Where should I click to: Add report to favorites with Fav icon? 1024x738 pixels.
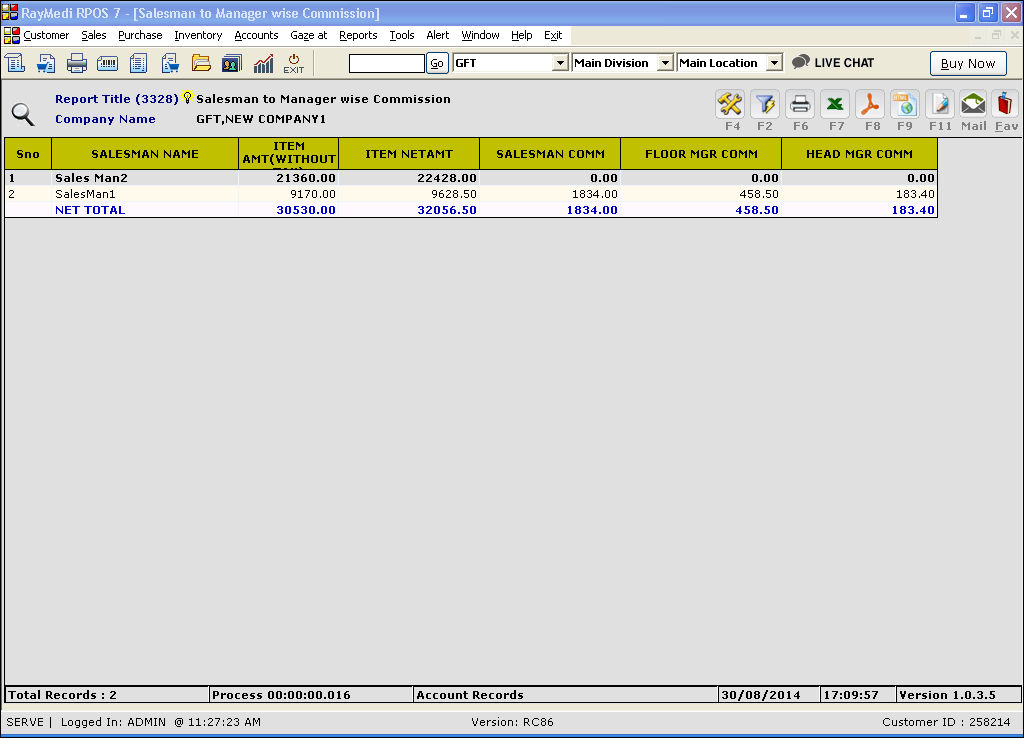(x=1006, y=104)
